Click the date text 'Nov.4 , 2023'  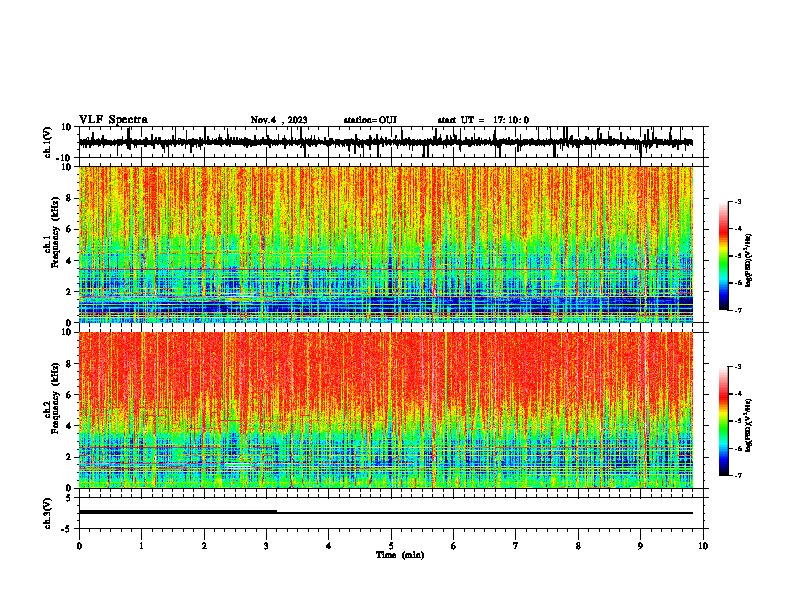click(279, 120)
